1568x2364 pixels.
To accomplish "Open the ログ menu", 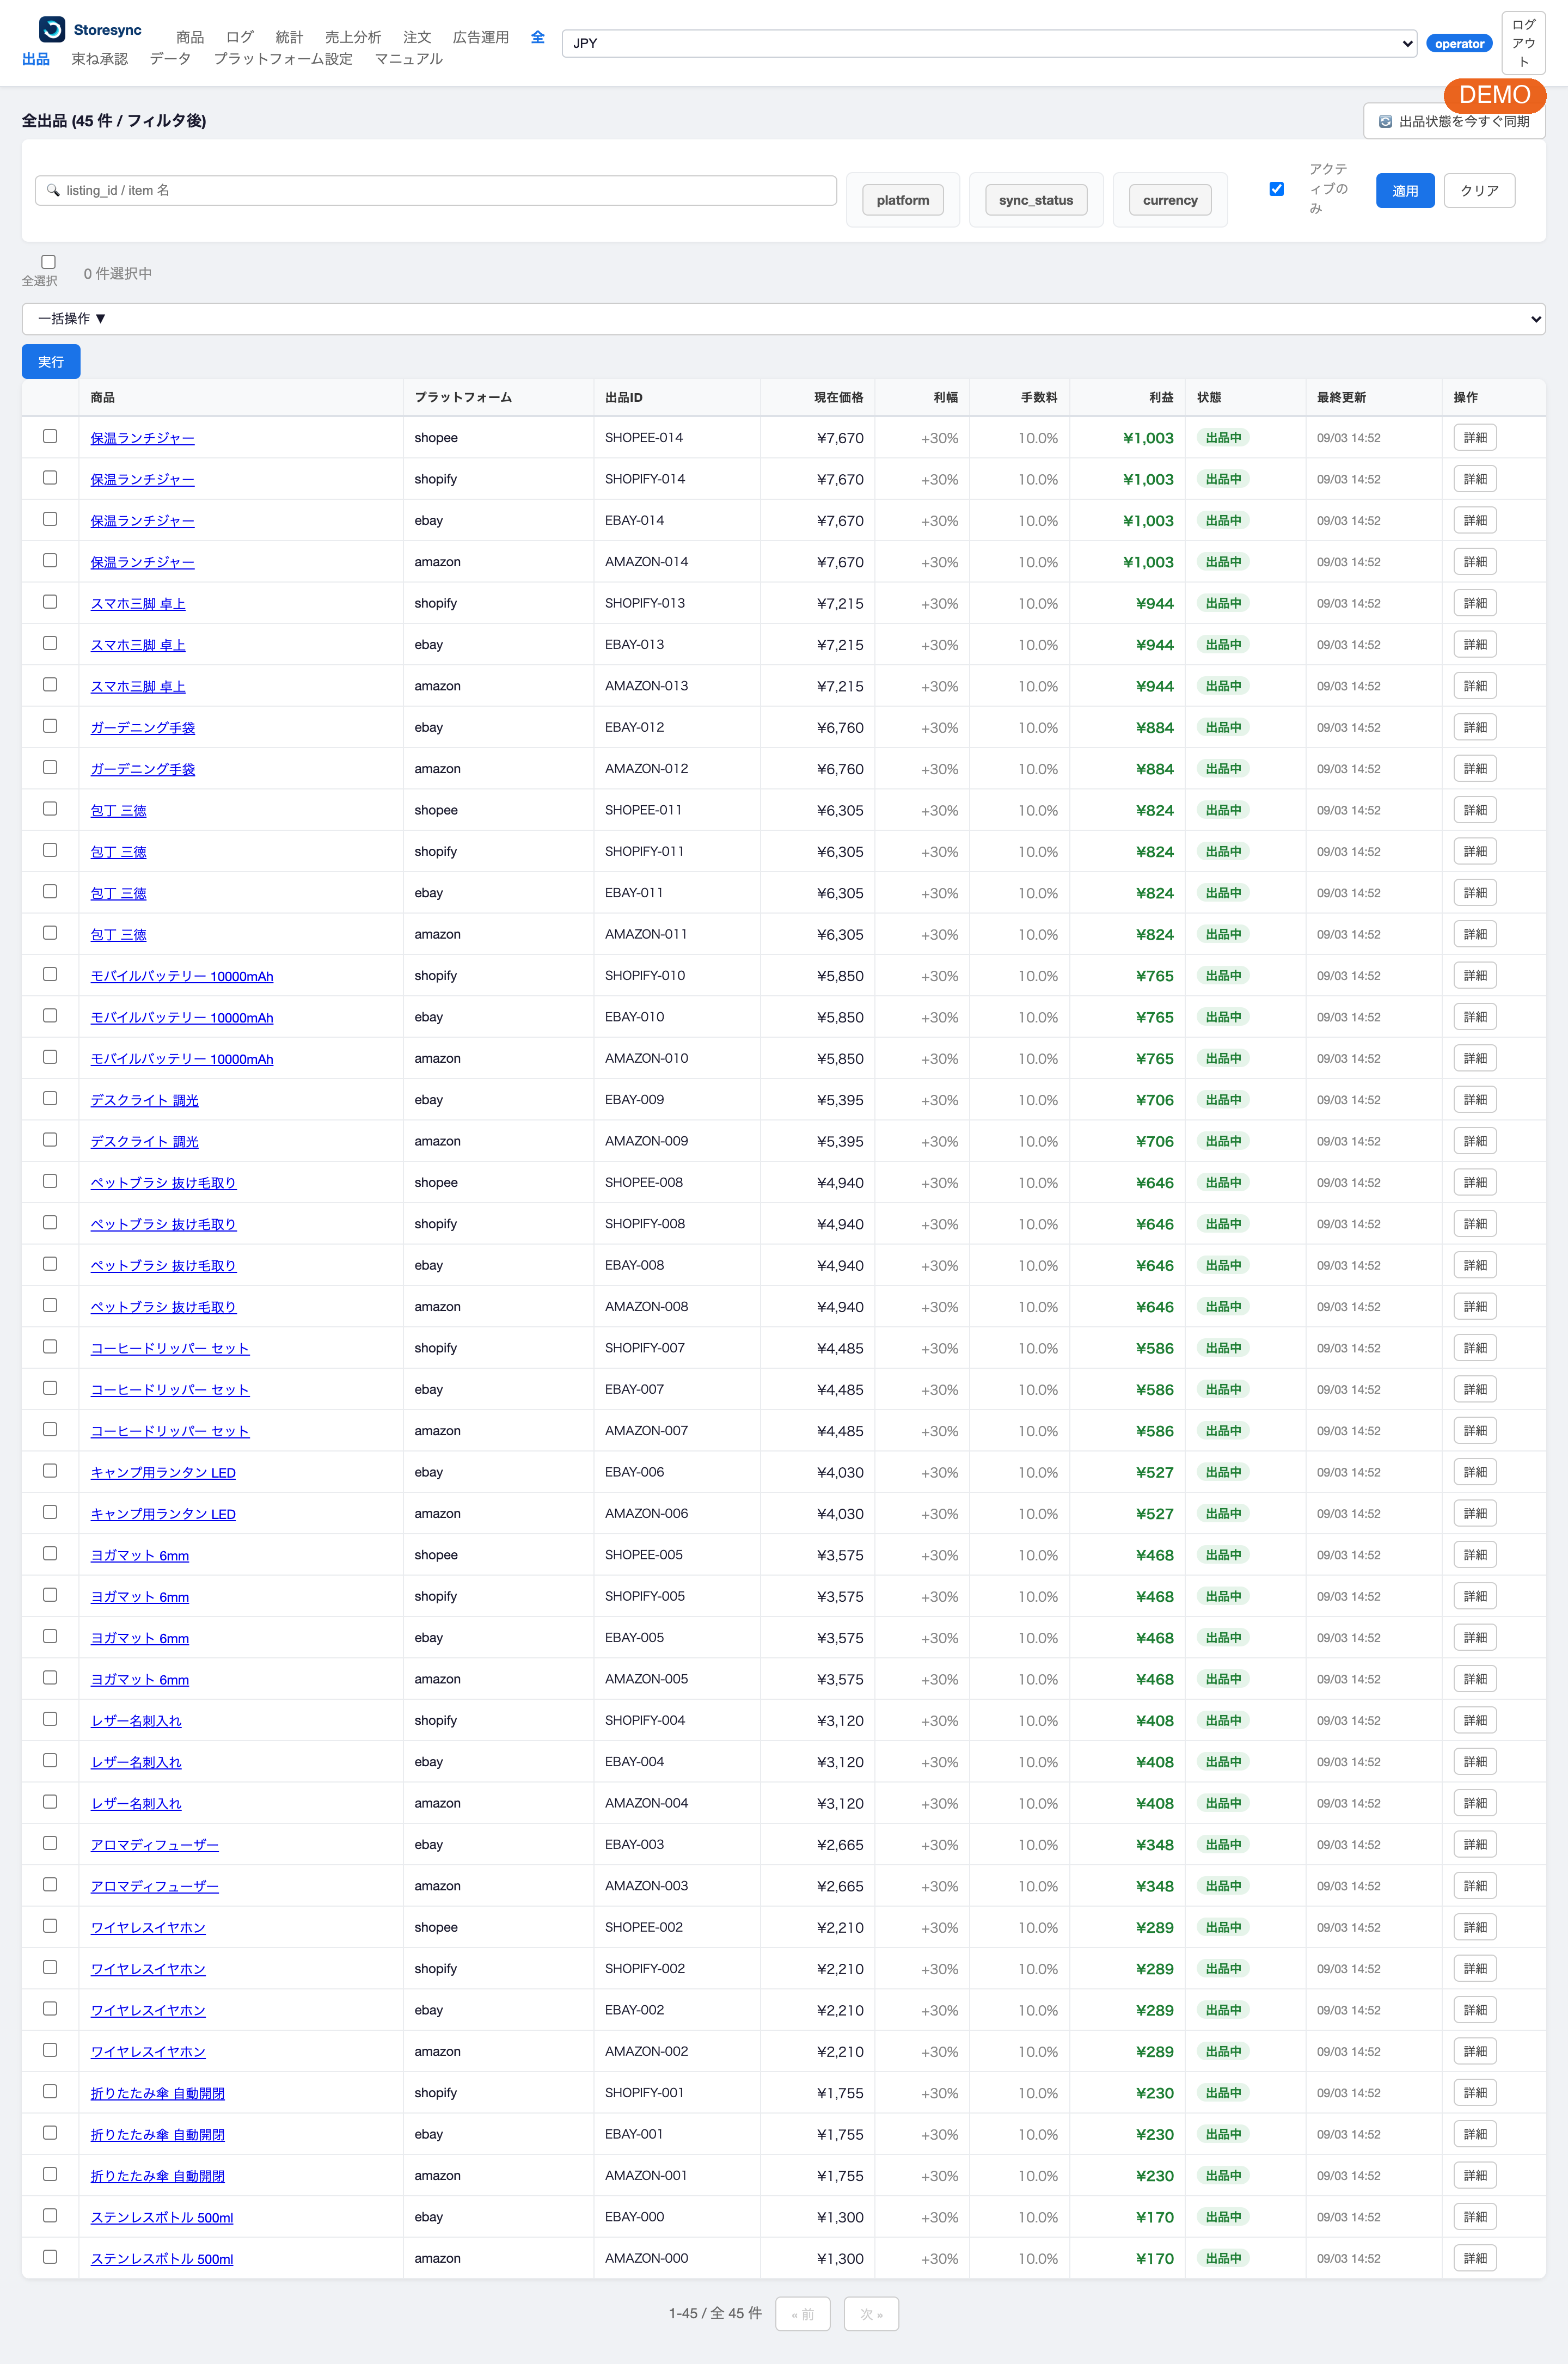I will tap(240, 37).
